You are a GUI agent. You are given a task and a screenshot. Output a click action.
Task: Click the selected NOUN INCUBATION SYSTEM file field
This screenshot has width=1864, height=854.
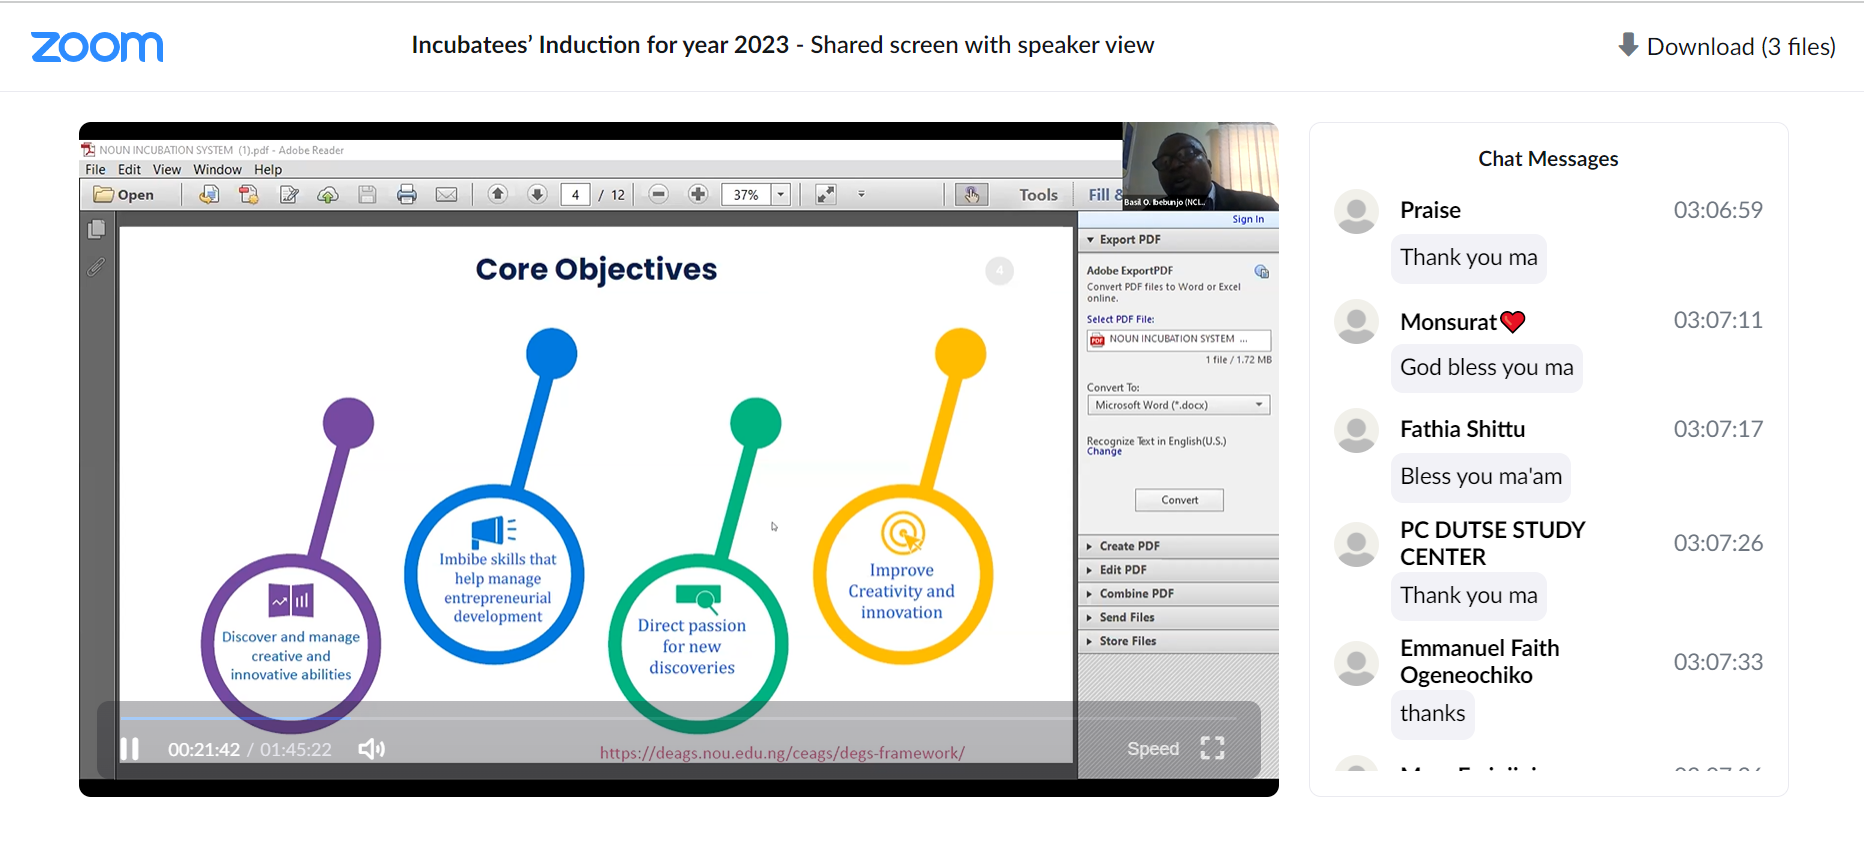click(1178, 340)
